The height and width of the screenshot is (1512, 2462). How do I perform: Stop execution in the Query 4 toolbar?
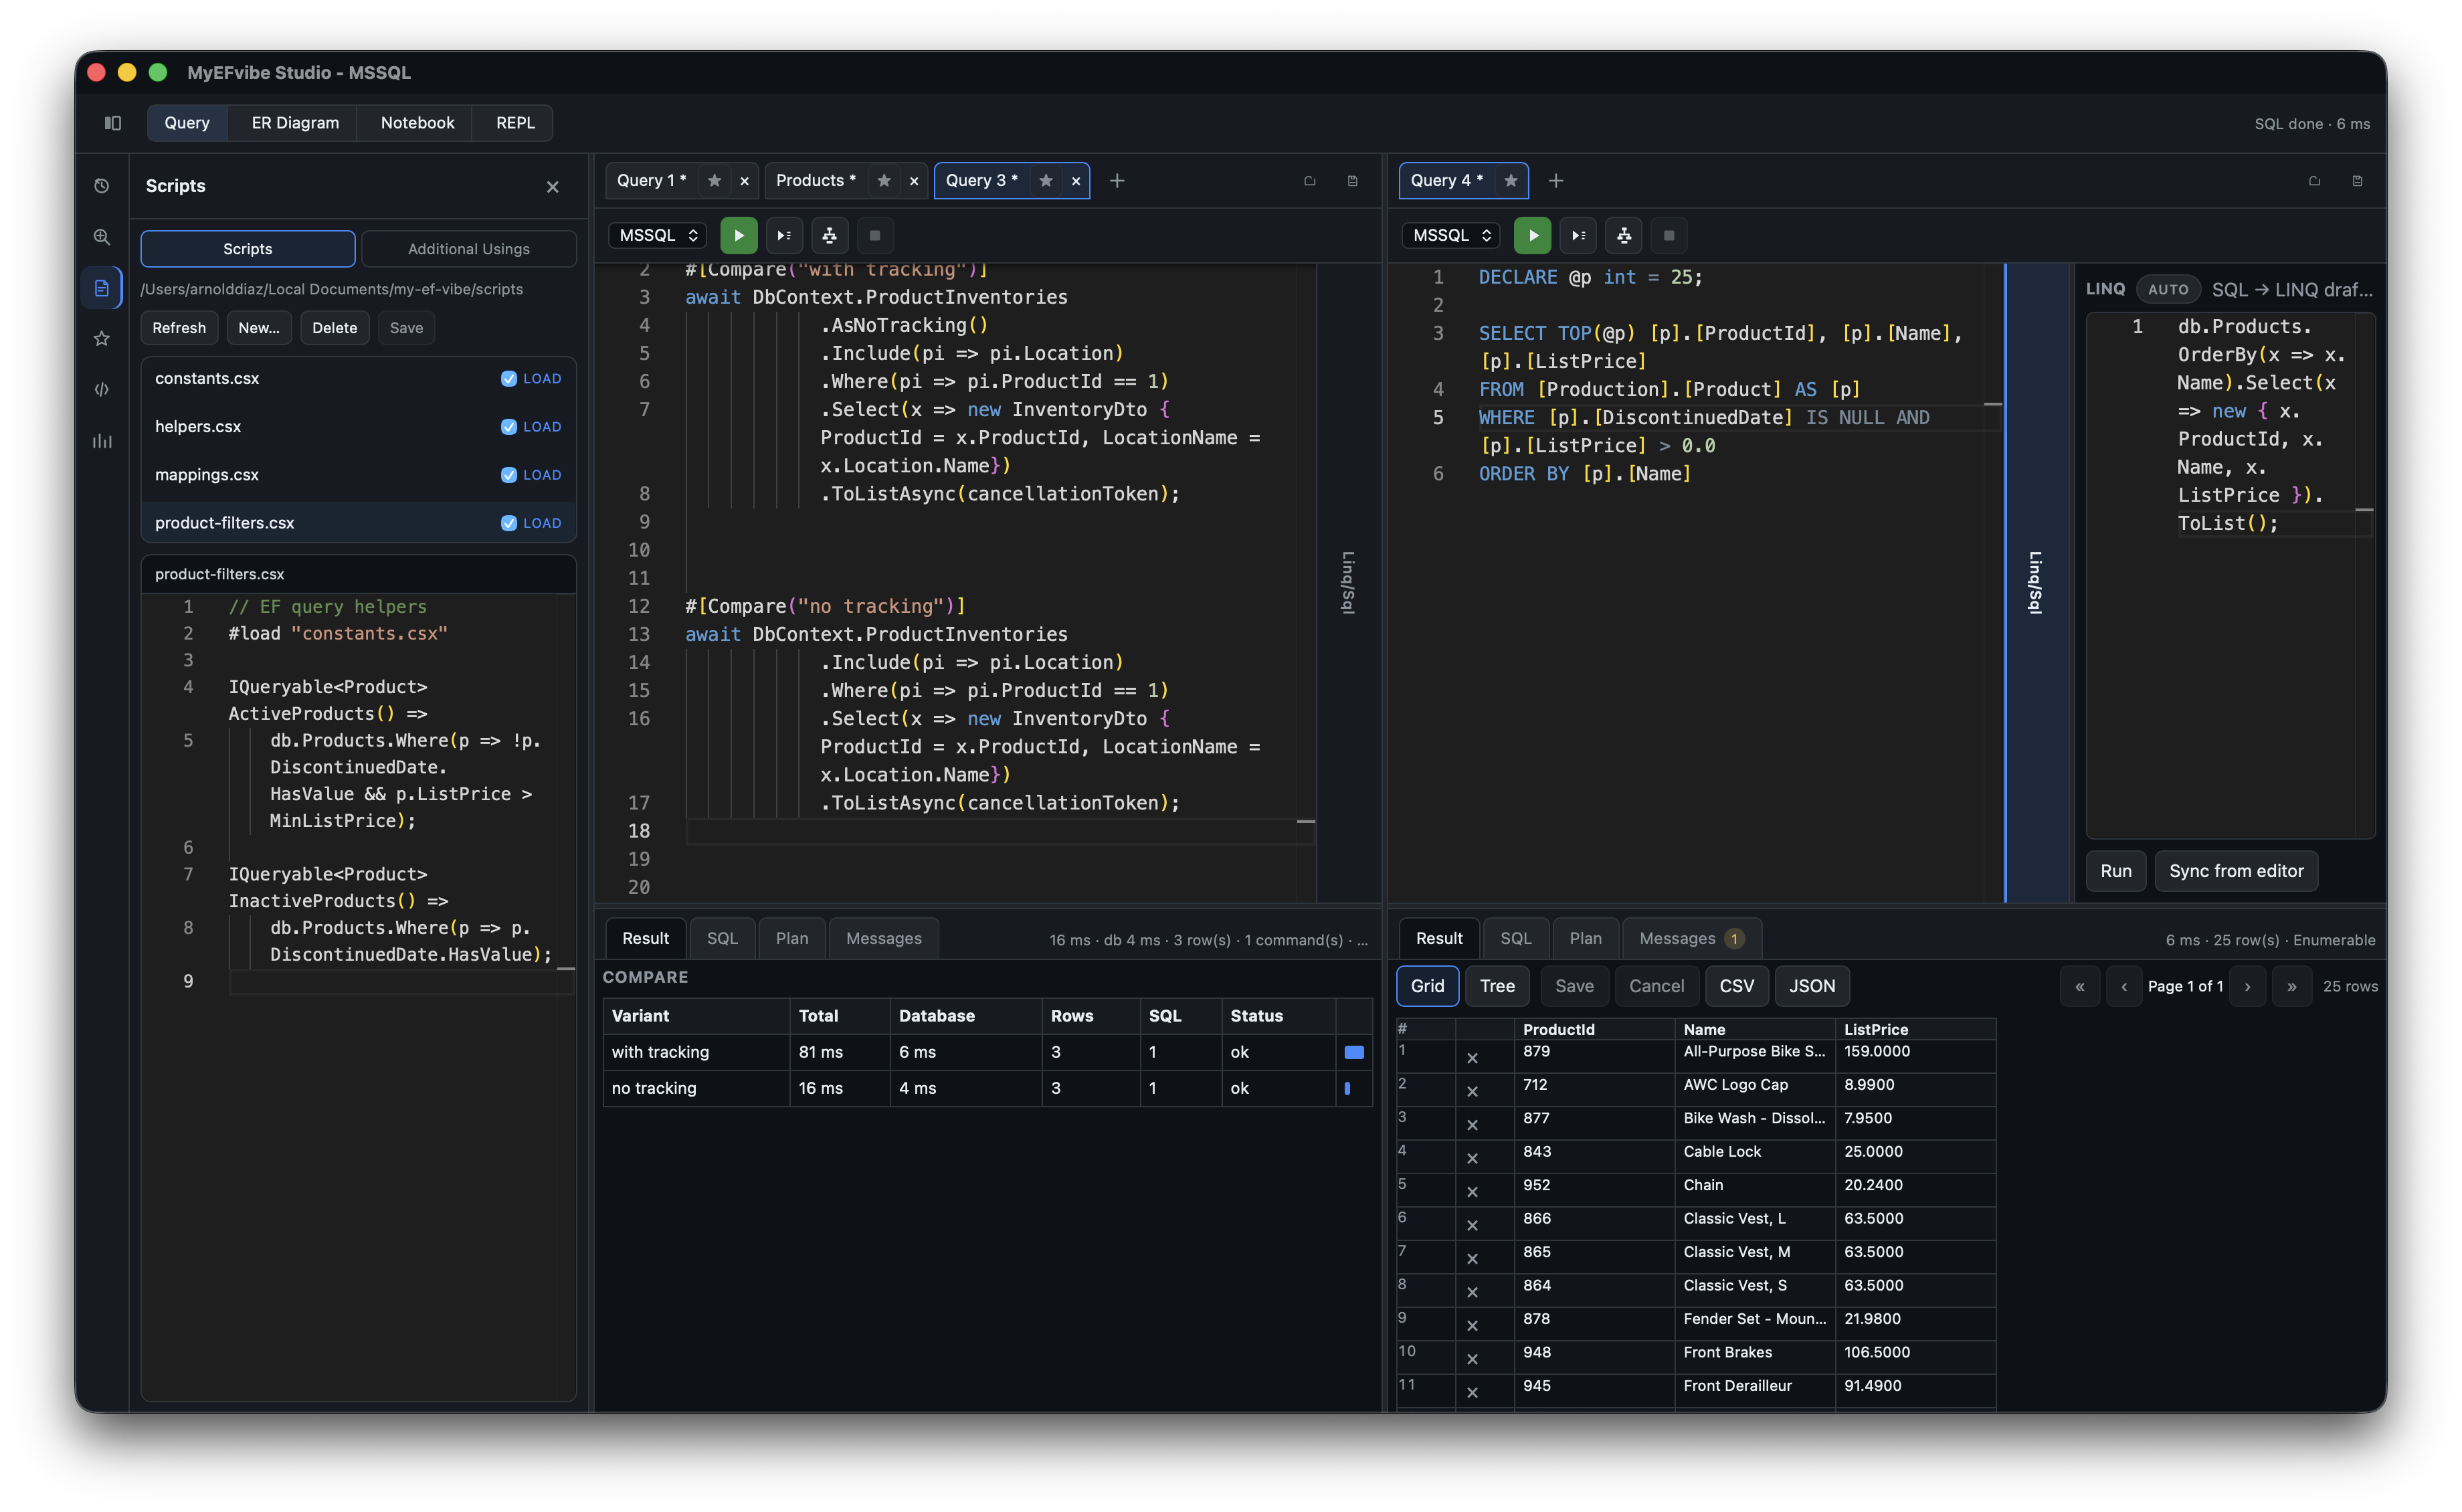(1669, 236)
